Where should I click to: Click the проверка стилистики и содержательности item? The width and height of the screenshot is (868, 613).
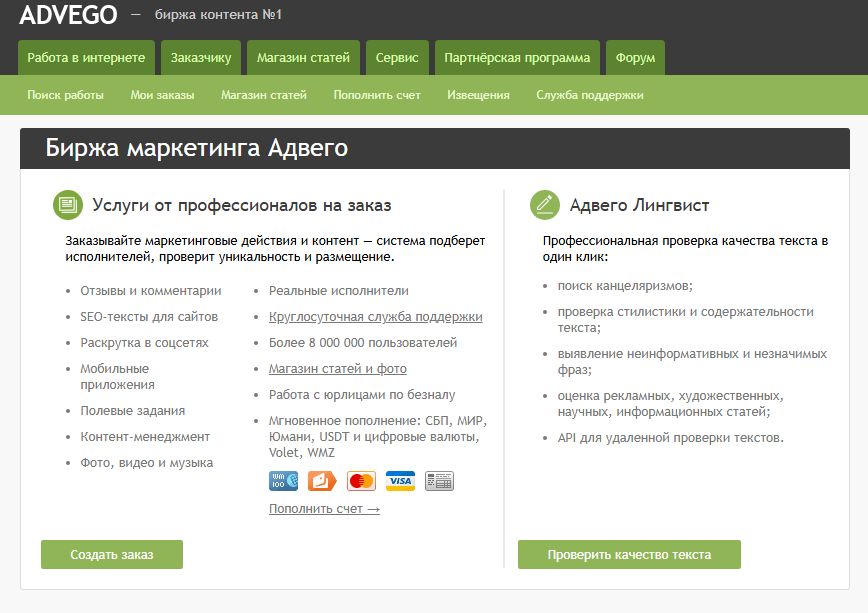click(x=685, y=320)
